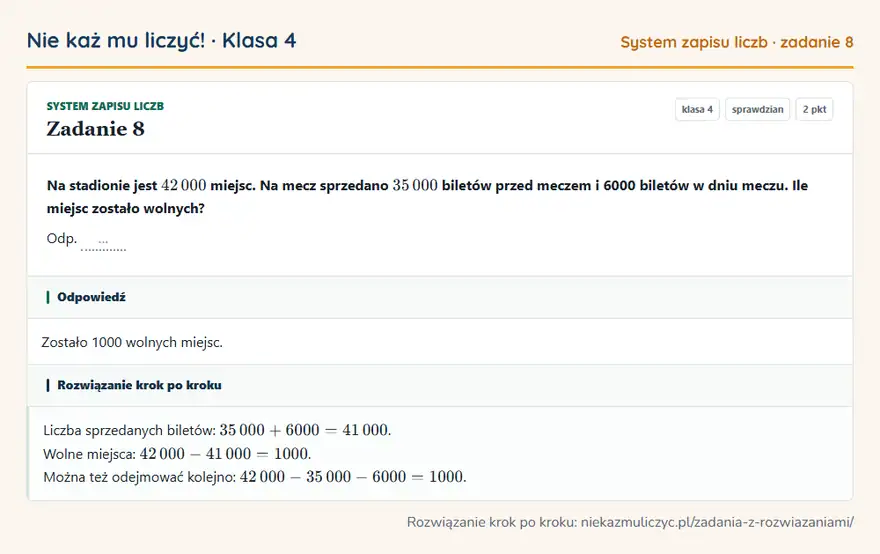Select the 'klasa 4' tag
Viewport: 880px width, 554px height.
697,109
